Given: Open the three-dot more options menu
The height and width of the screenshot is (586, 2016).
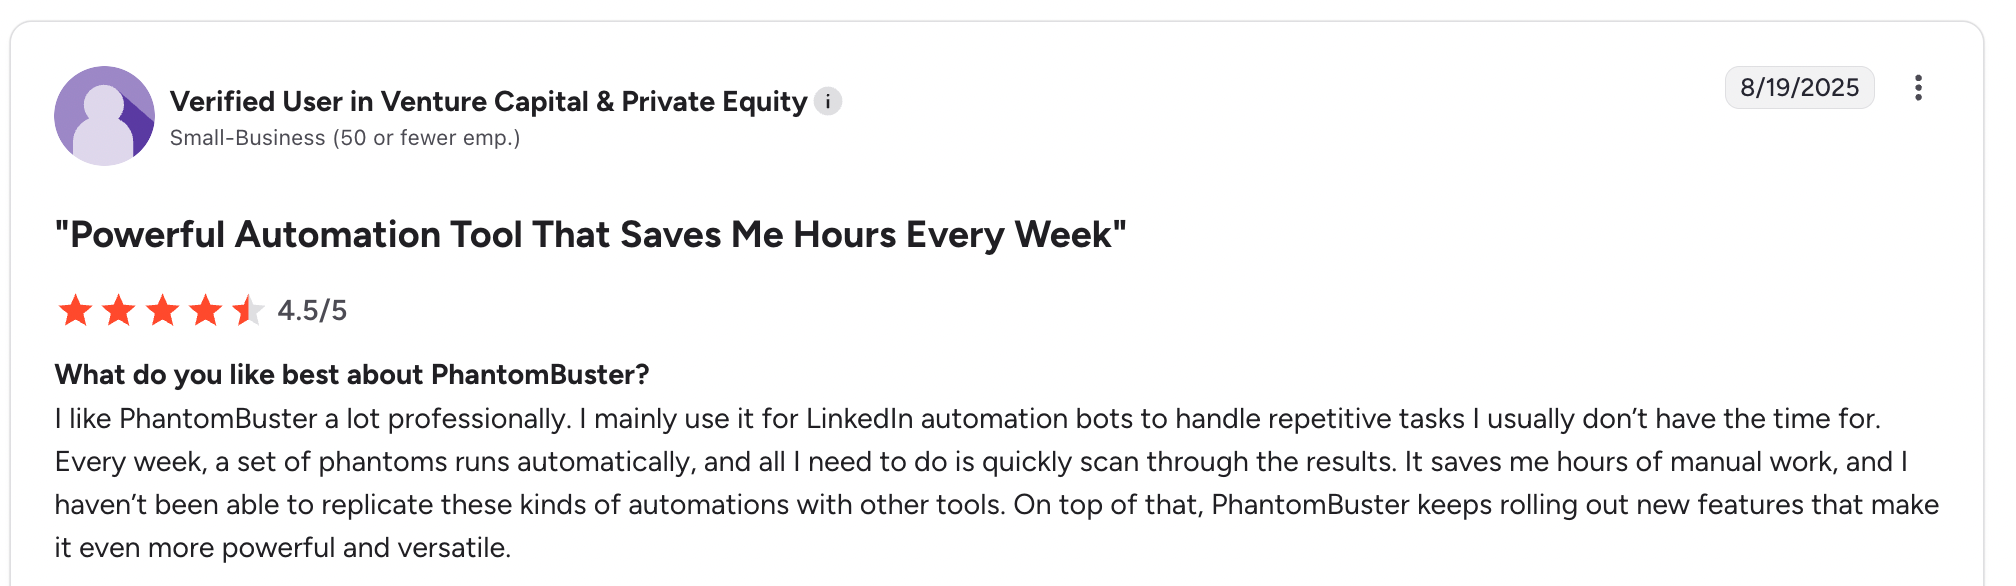Looking at the screenshot, I should pos(1917,88).
